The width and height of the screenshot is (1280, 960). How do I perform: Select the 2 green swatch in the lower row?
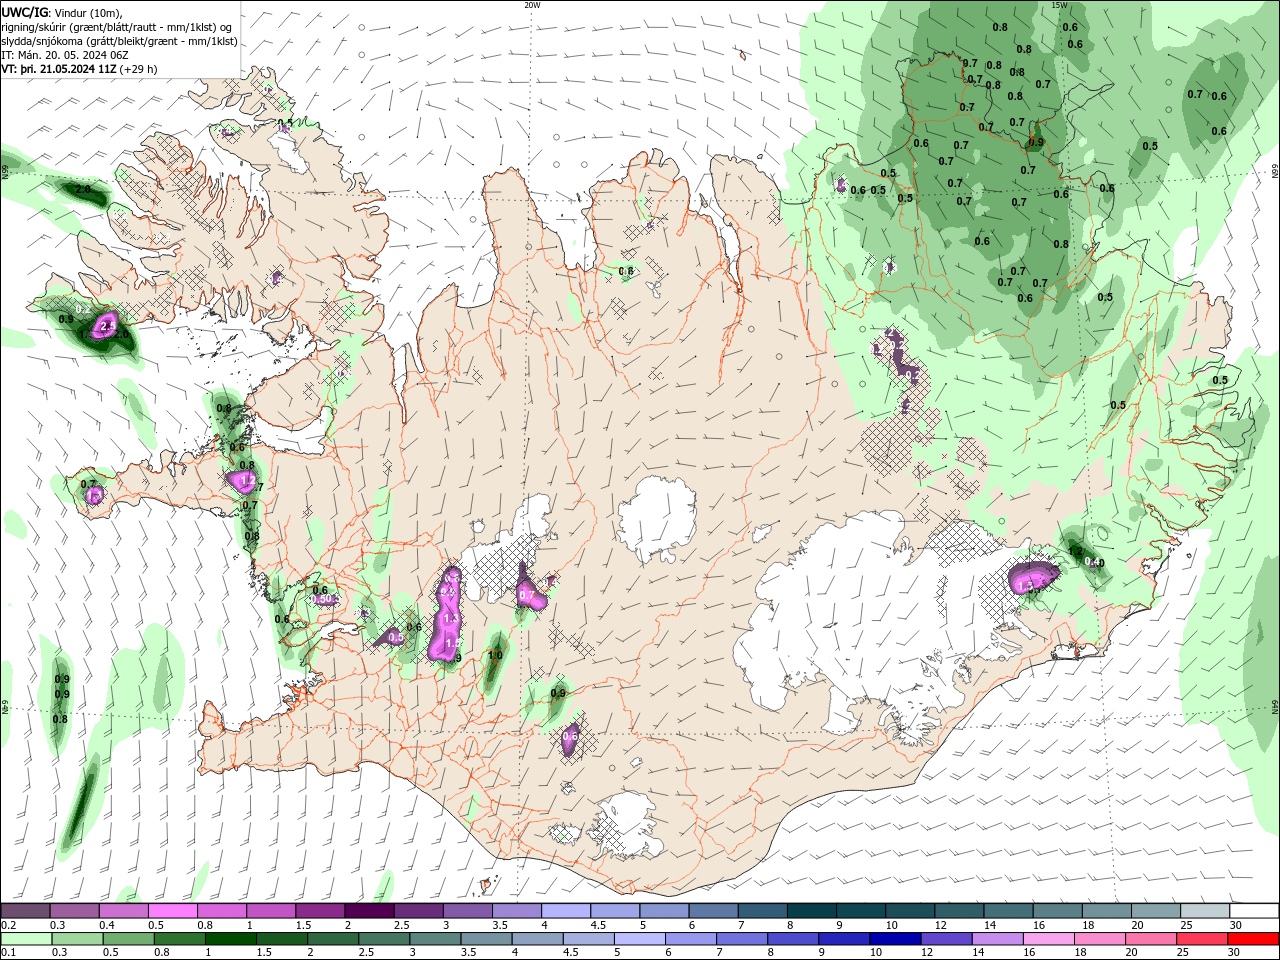point(333,939)
